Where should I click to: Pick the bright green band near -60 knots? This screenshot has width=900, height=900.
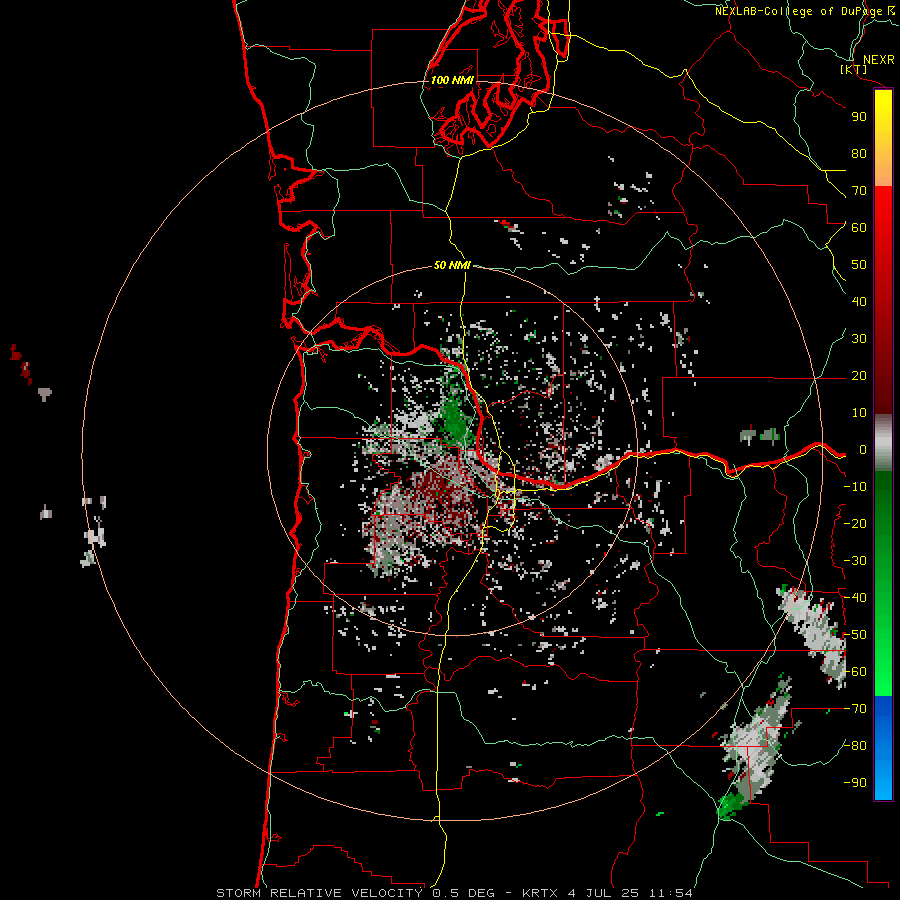[x=883, y=672]
